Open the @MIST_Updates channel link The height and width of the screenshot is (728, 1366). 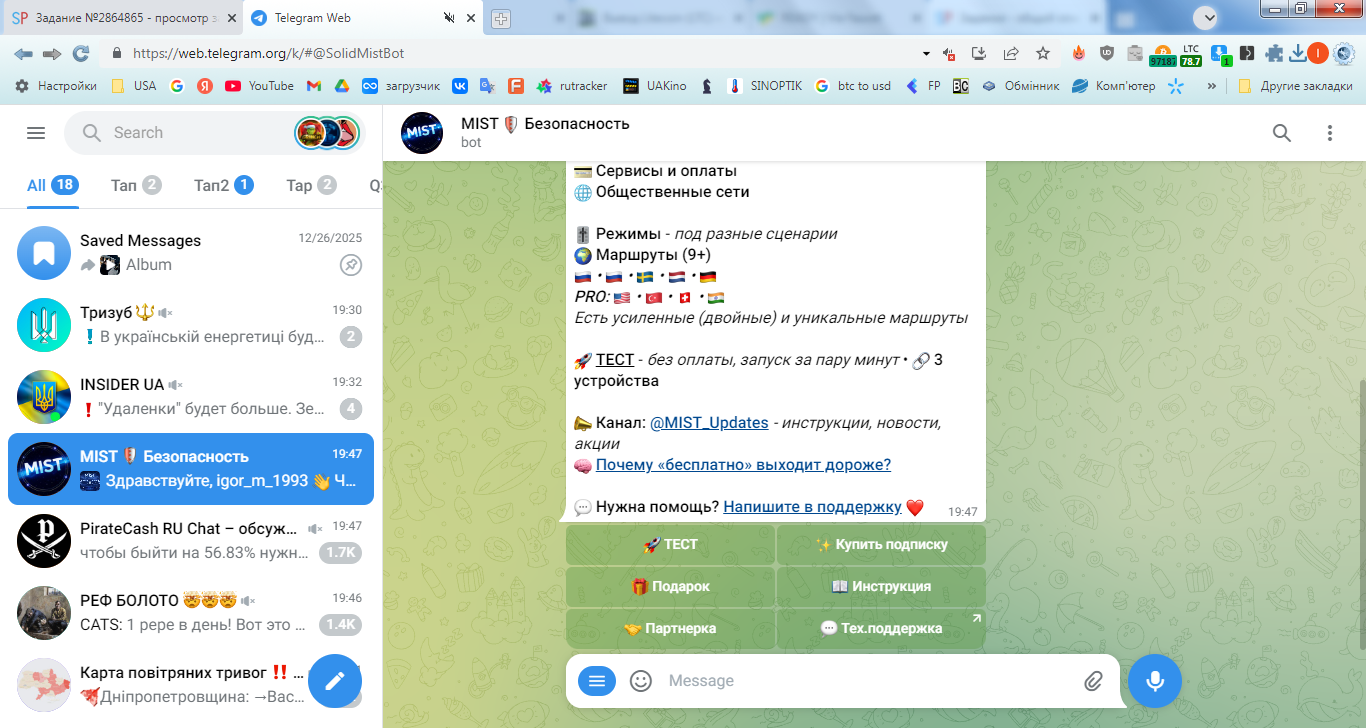[x=709, y=423]
